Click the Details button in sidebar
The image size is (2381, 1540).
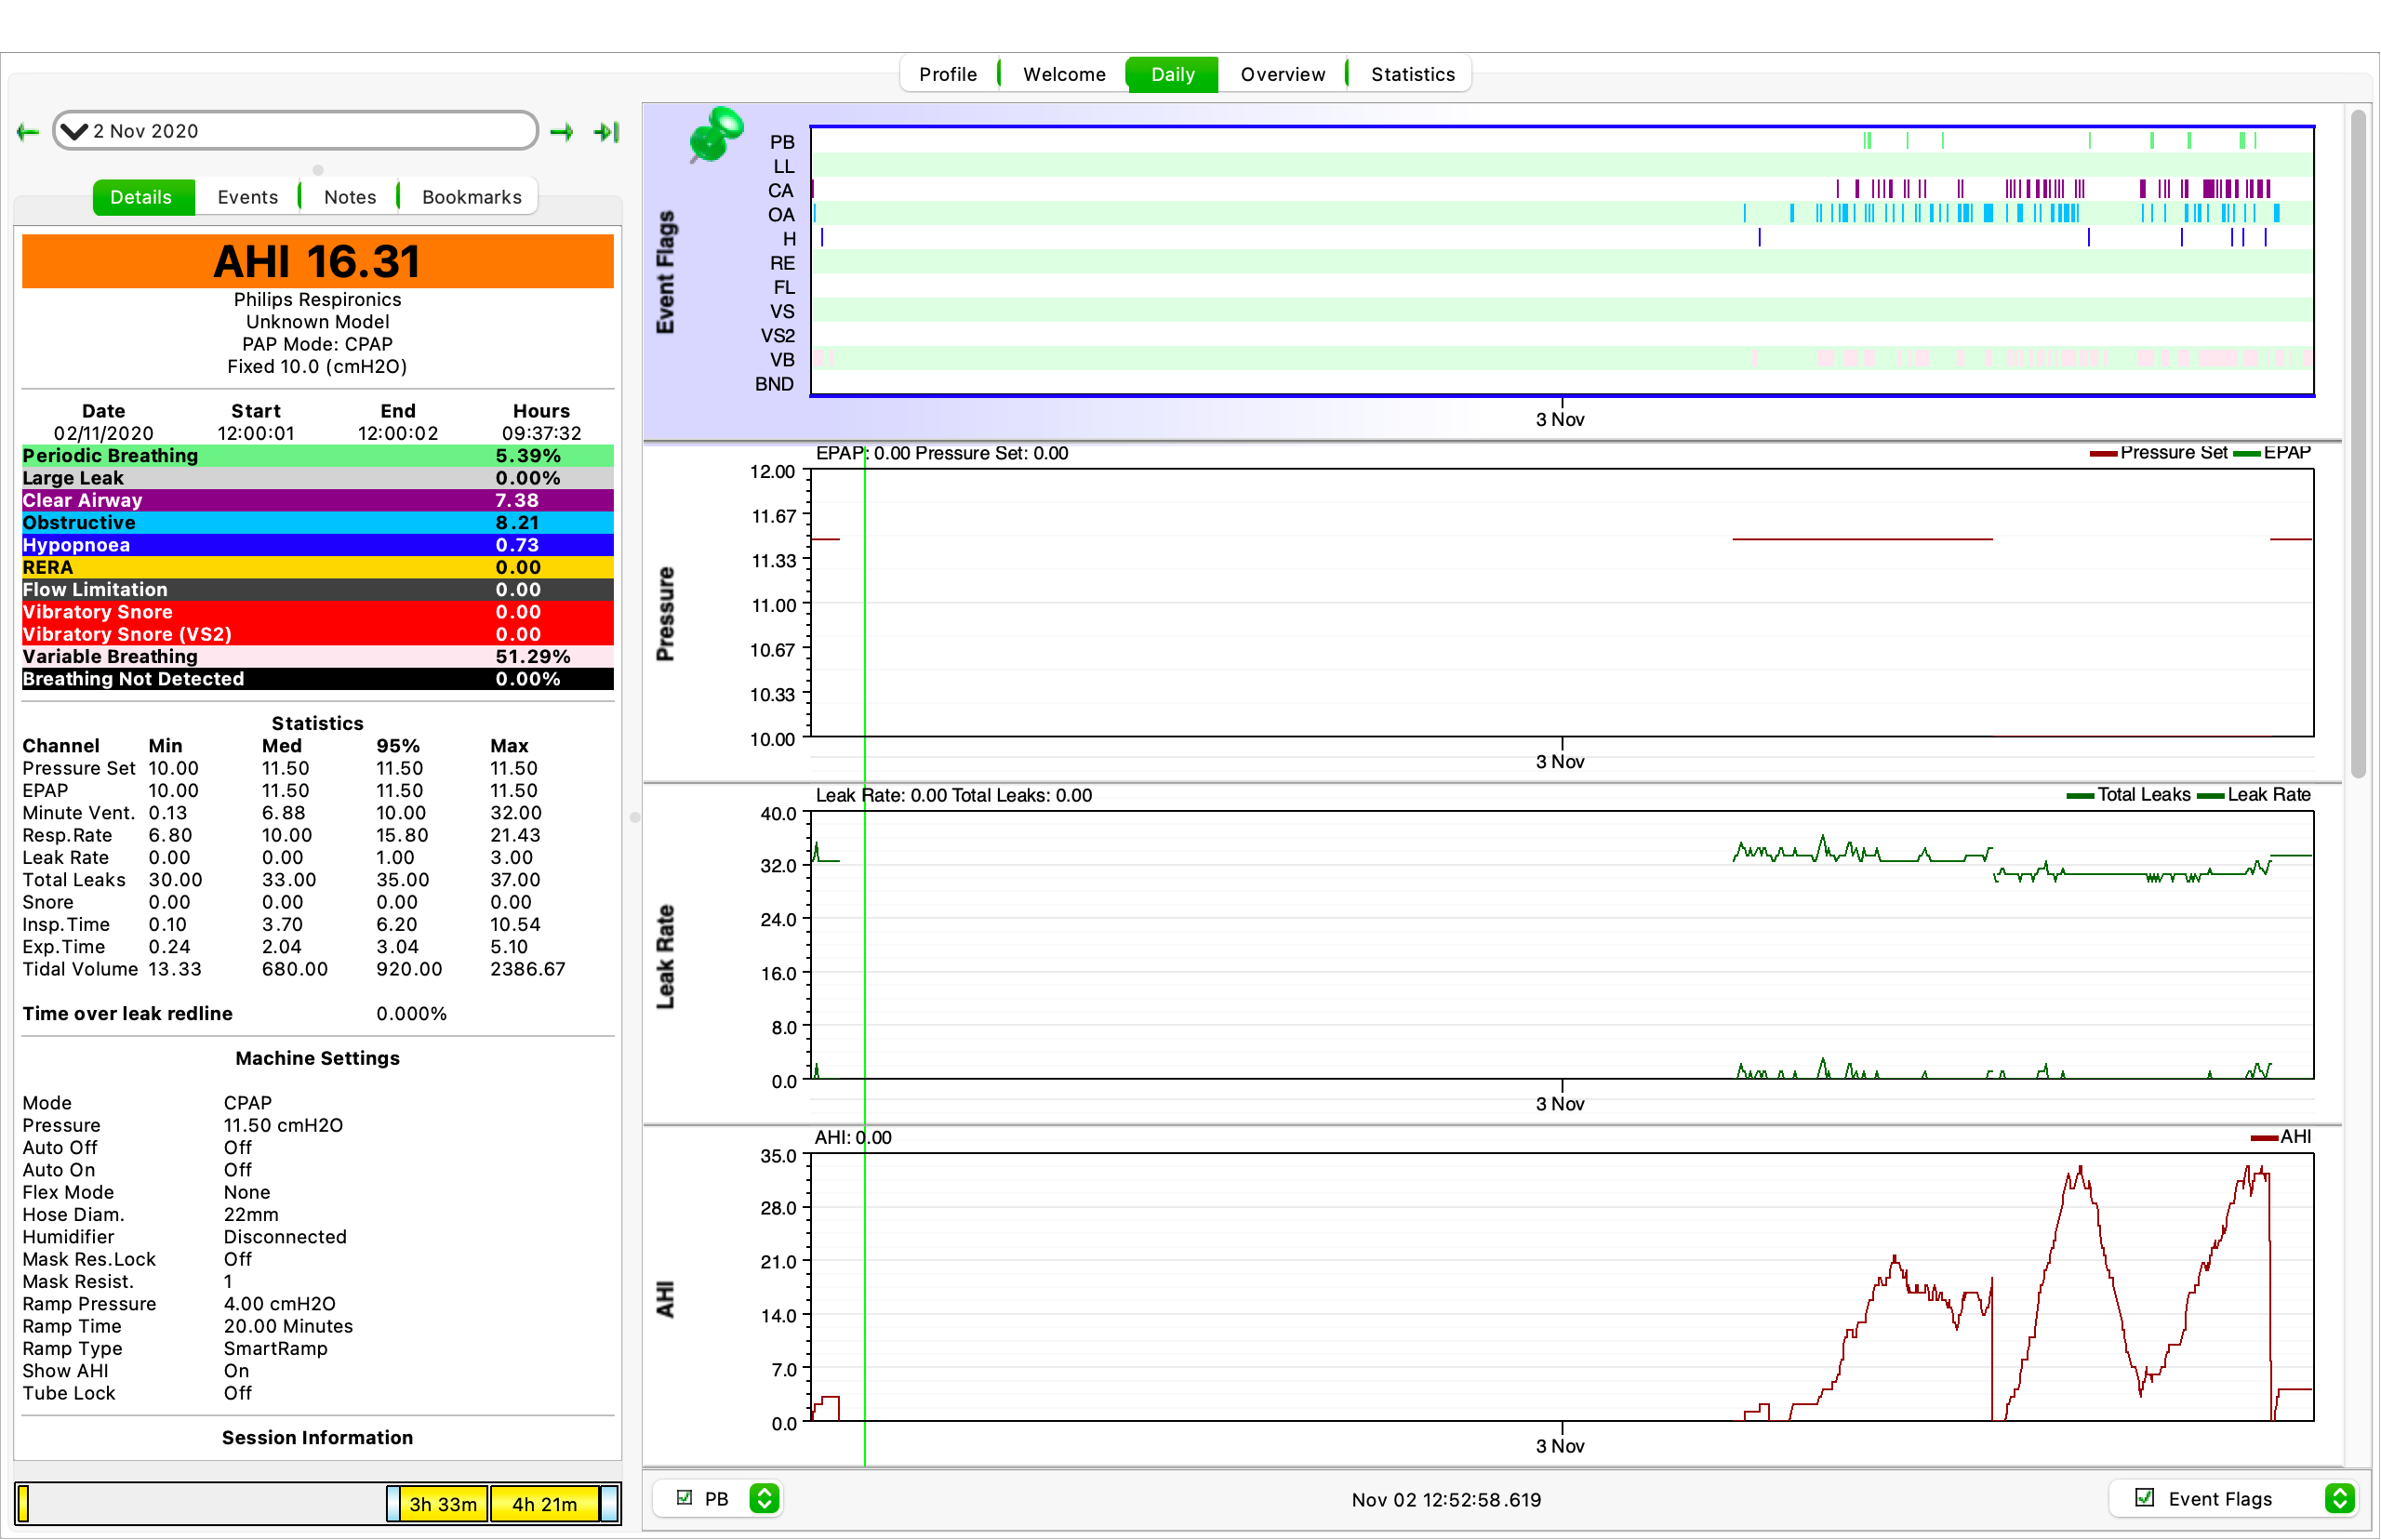(137, 196)
